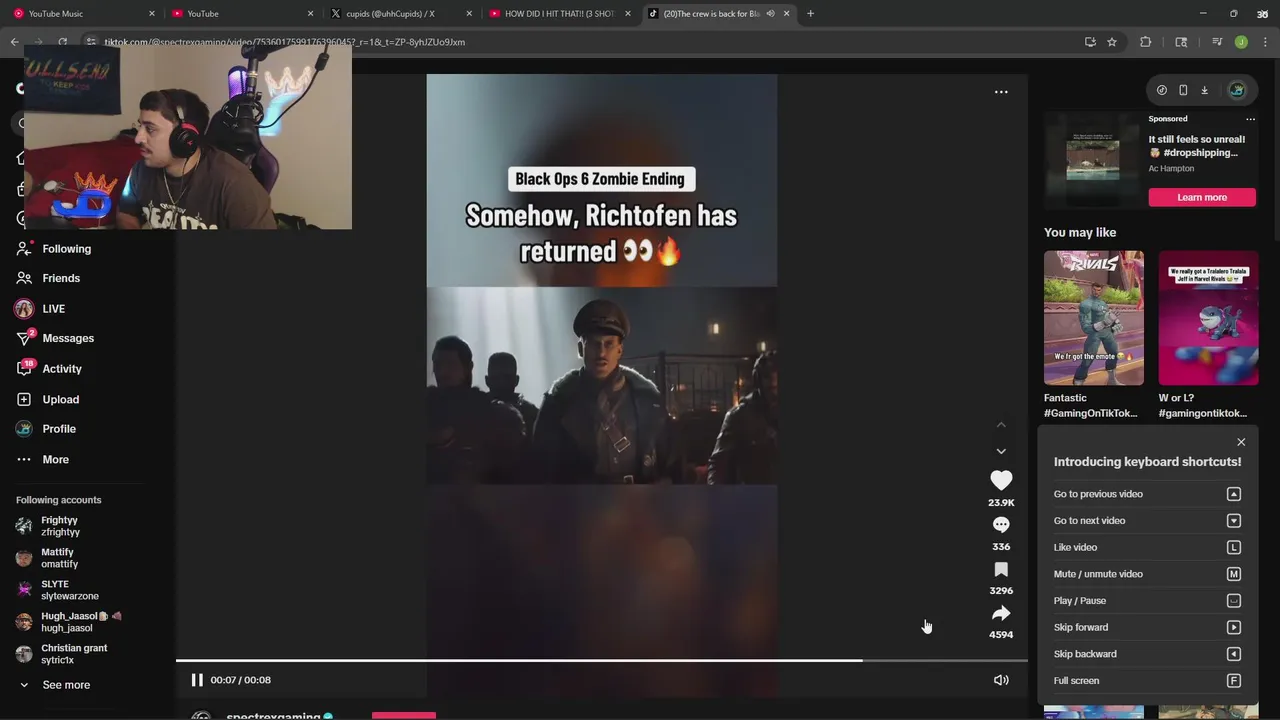The image size is (1280, 720).
Task: Click the Like video L key icon
Action: 1234,547
